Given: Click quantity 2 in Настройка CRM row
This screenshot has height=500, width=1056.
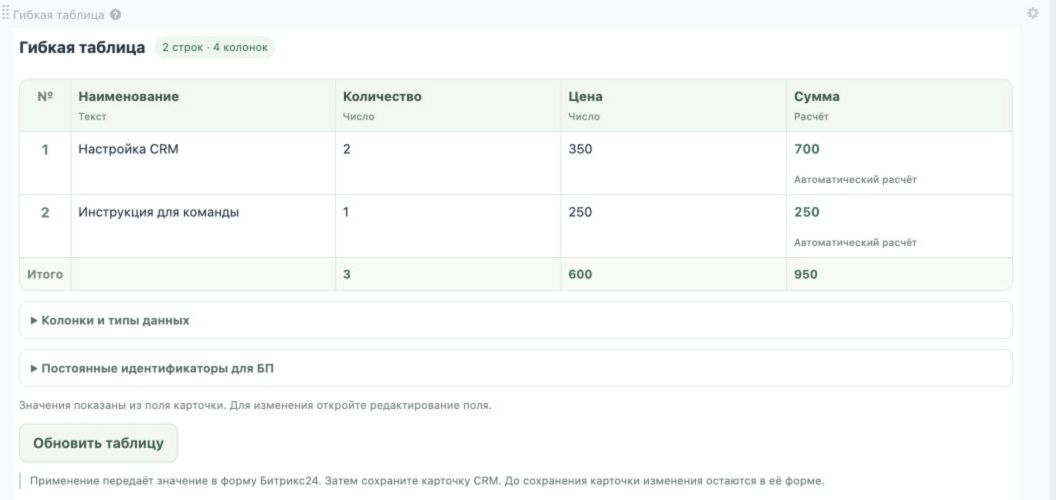Looking at the screenshot, I should coord(448,163).
